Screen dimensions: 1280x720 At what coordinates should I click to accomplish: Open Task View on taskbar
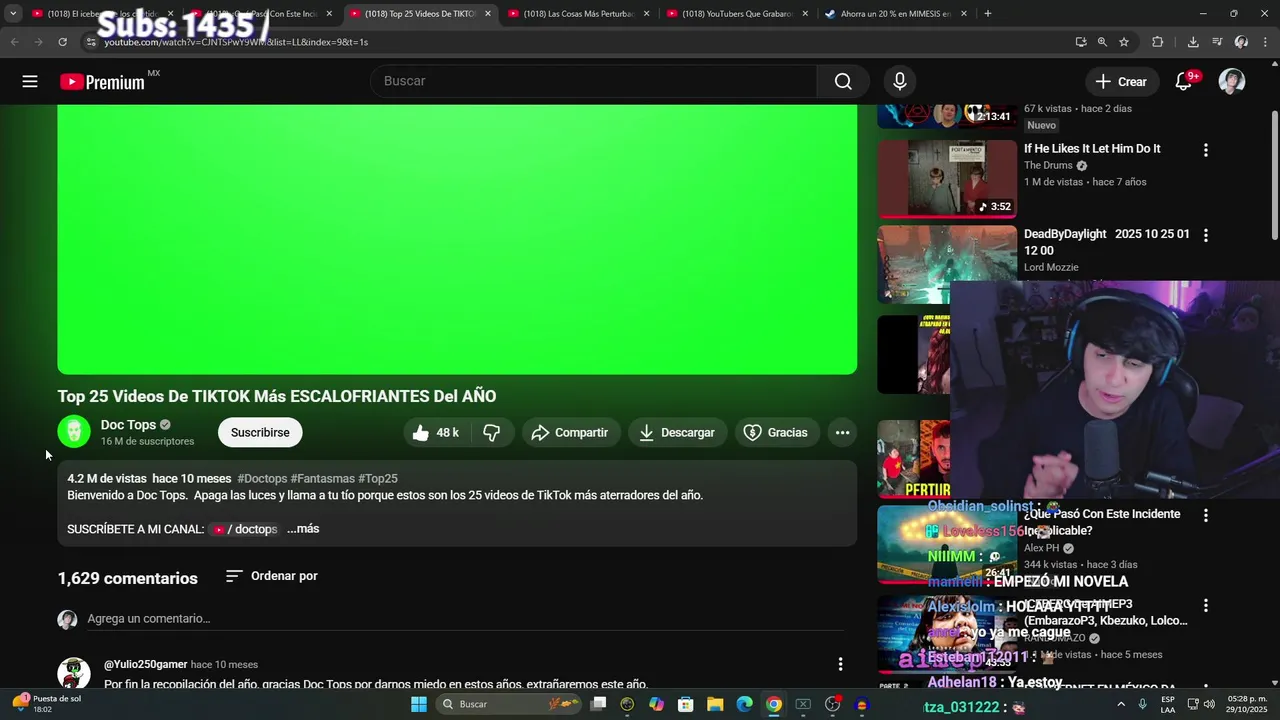[x=598, y=704]
